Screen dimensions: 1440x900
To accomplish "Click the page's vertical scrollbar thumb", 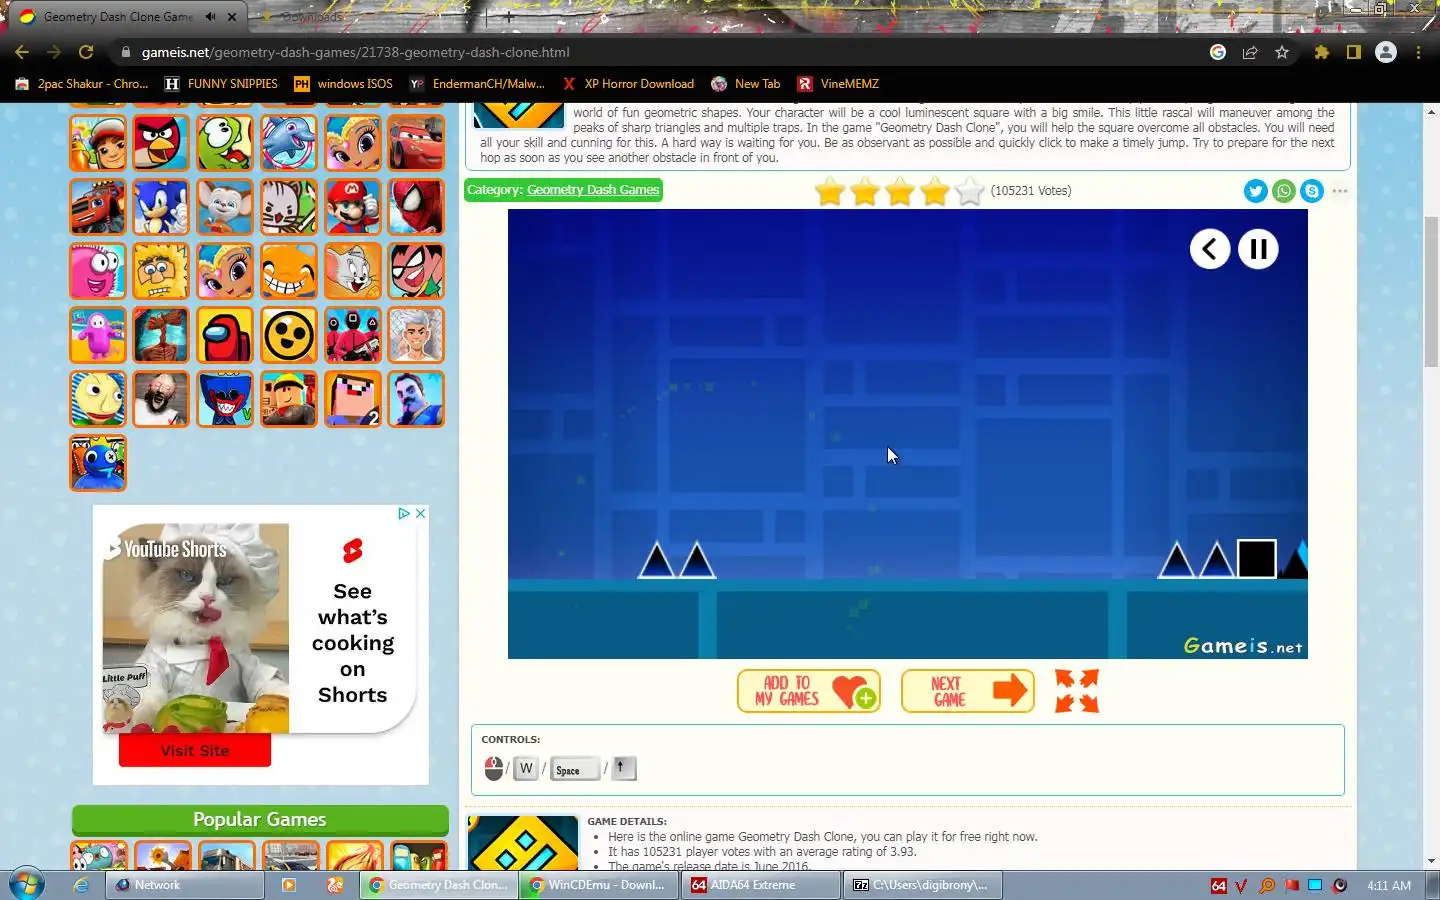I will pyautogui.click(x=1431, y=290).
